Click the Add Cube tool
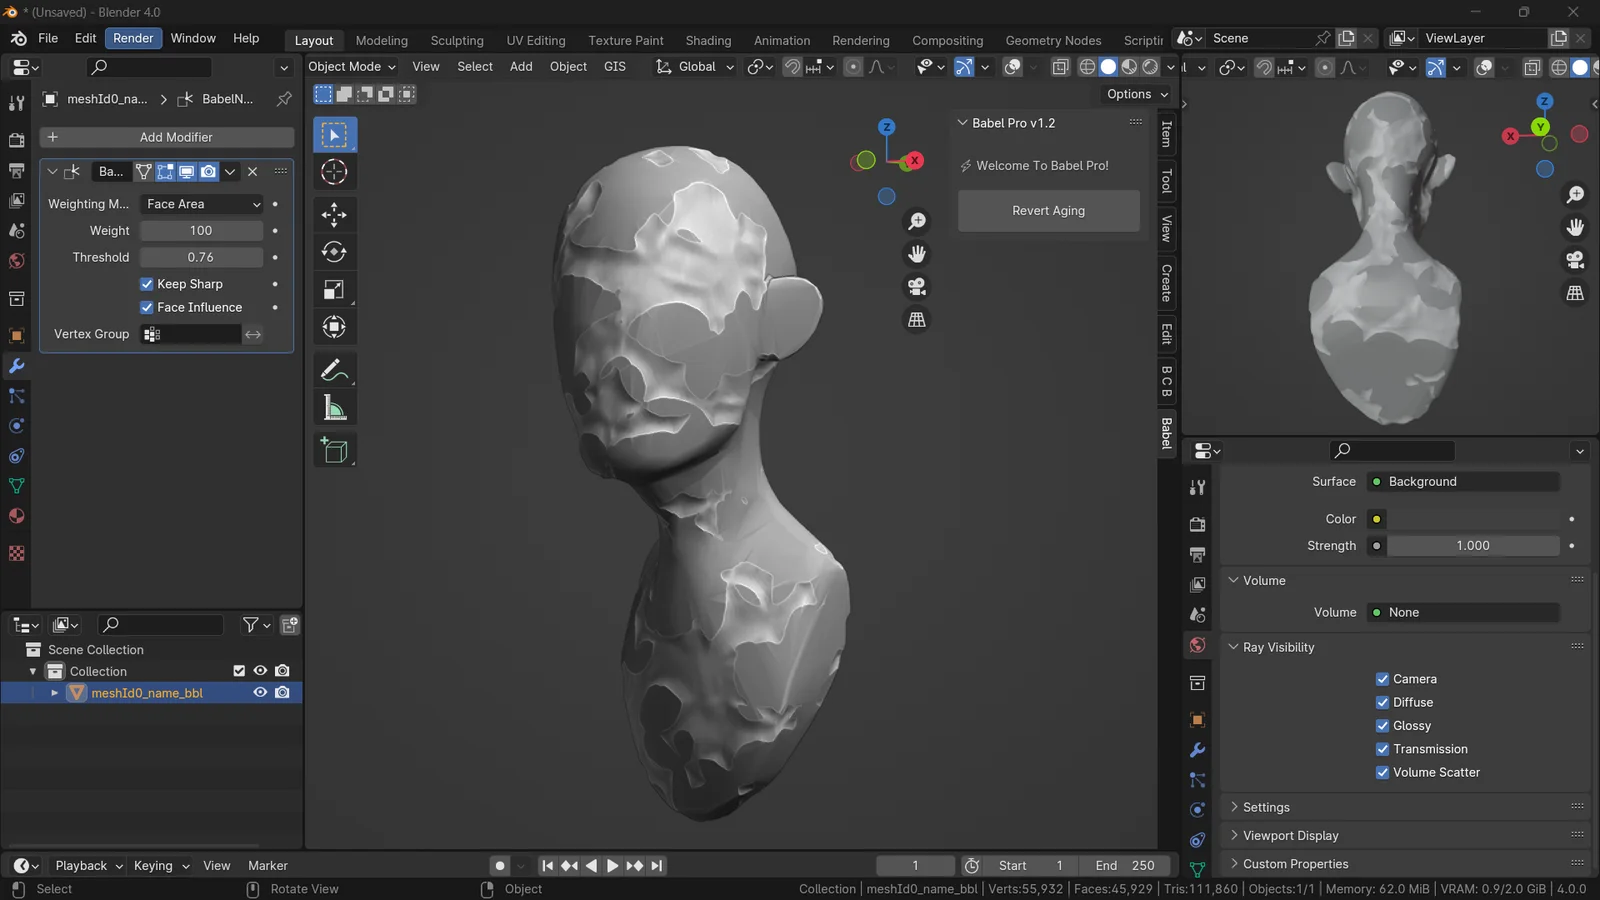Screen dimensions: 1600x900 334,451
